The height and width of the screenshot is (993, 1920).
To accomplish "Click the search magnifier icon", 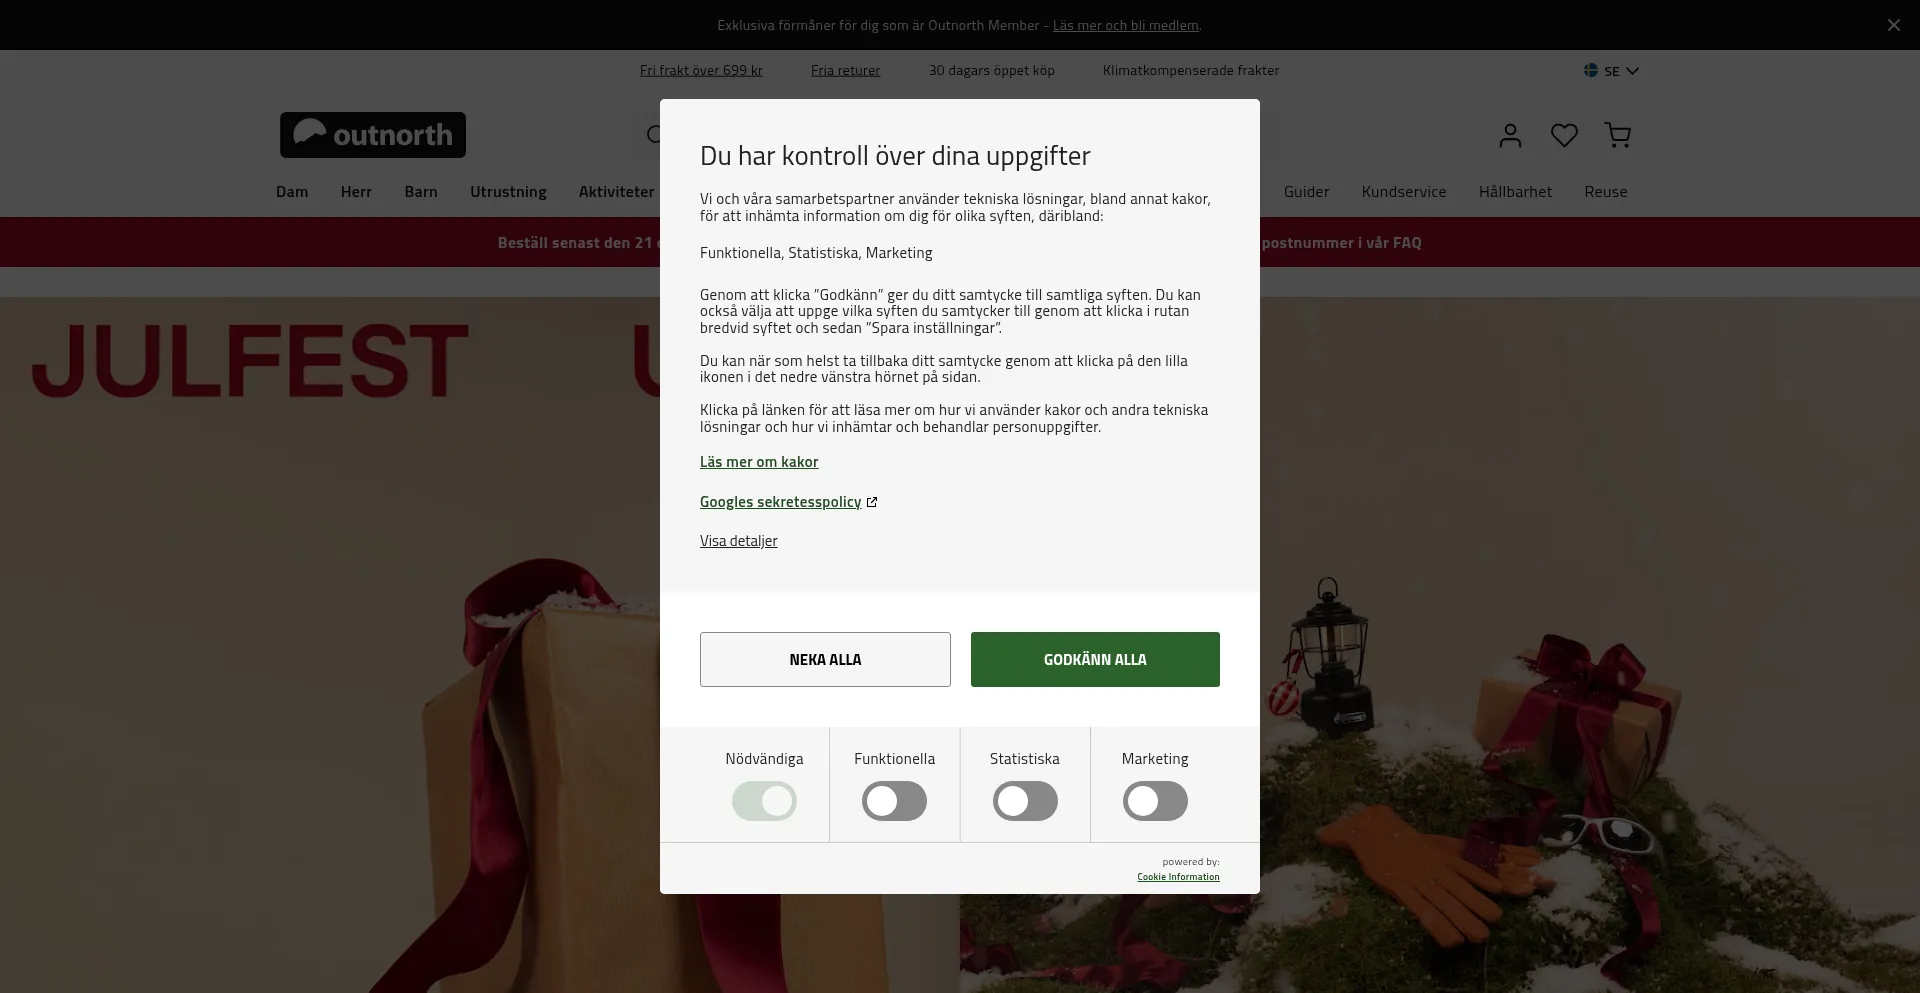I will 654,135.
